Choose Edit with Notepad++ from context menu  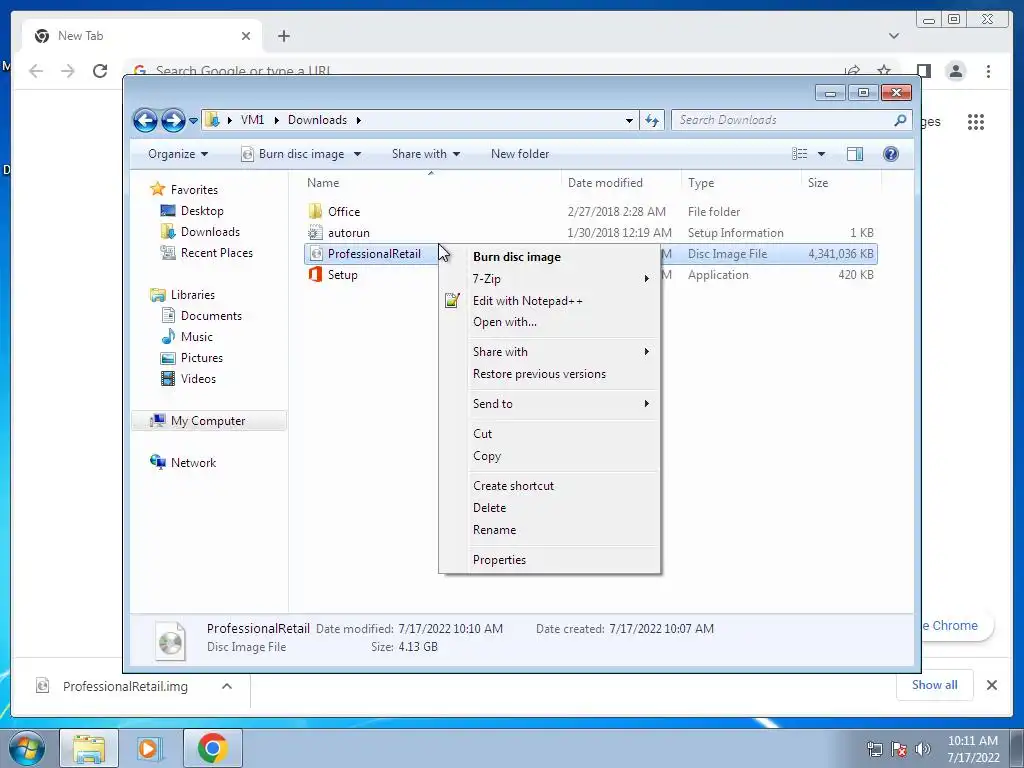528,301
